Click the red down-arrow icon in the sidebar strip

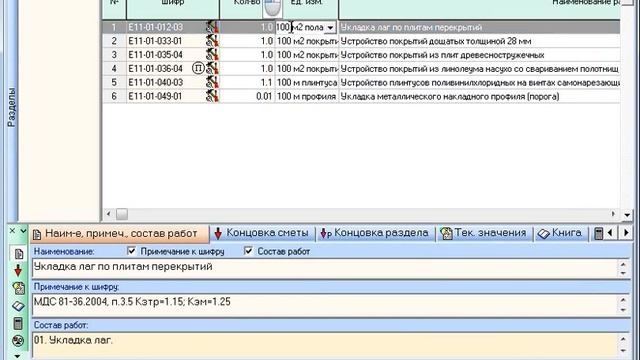pos(18,271)
